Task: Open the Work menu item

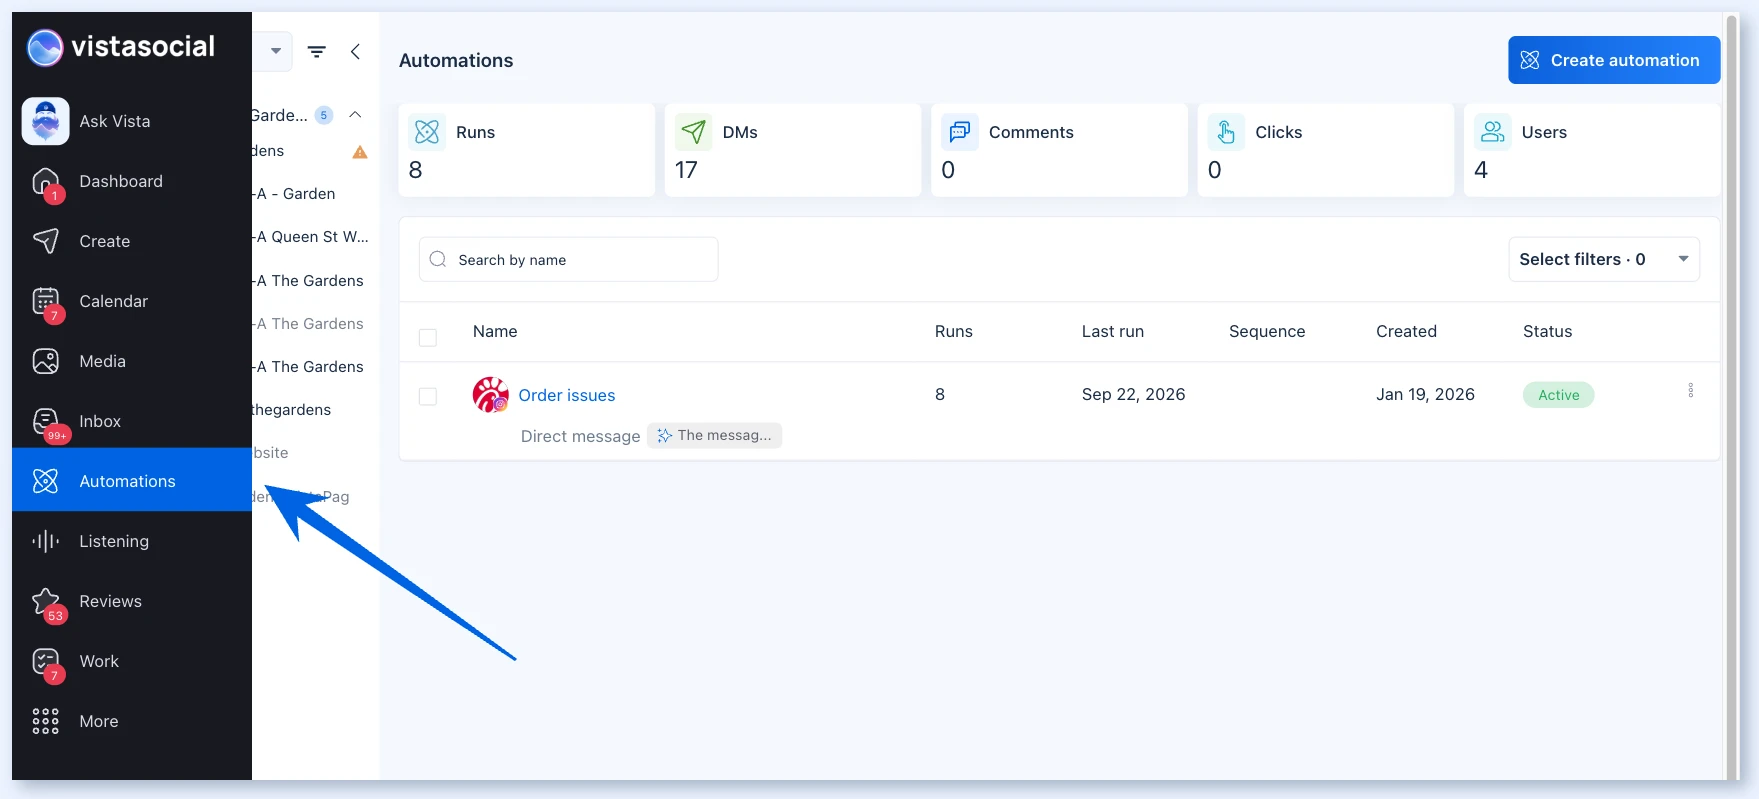Action: 132,661
